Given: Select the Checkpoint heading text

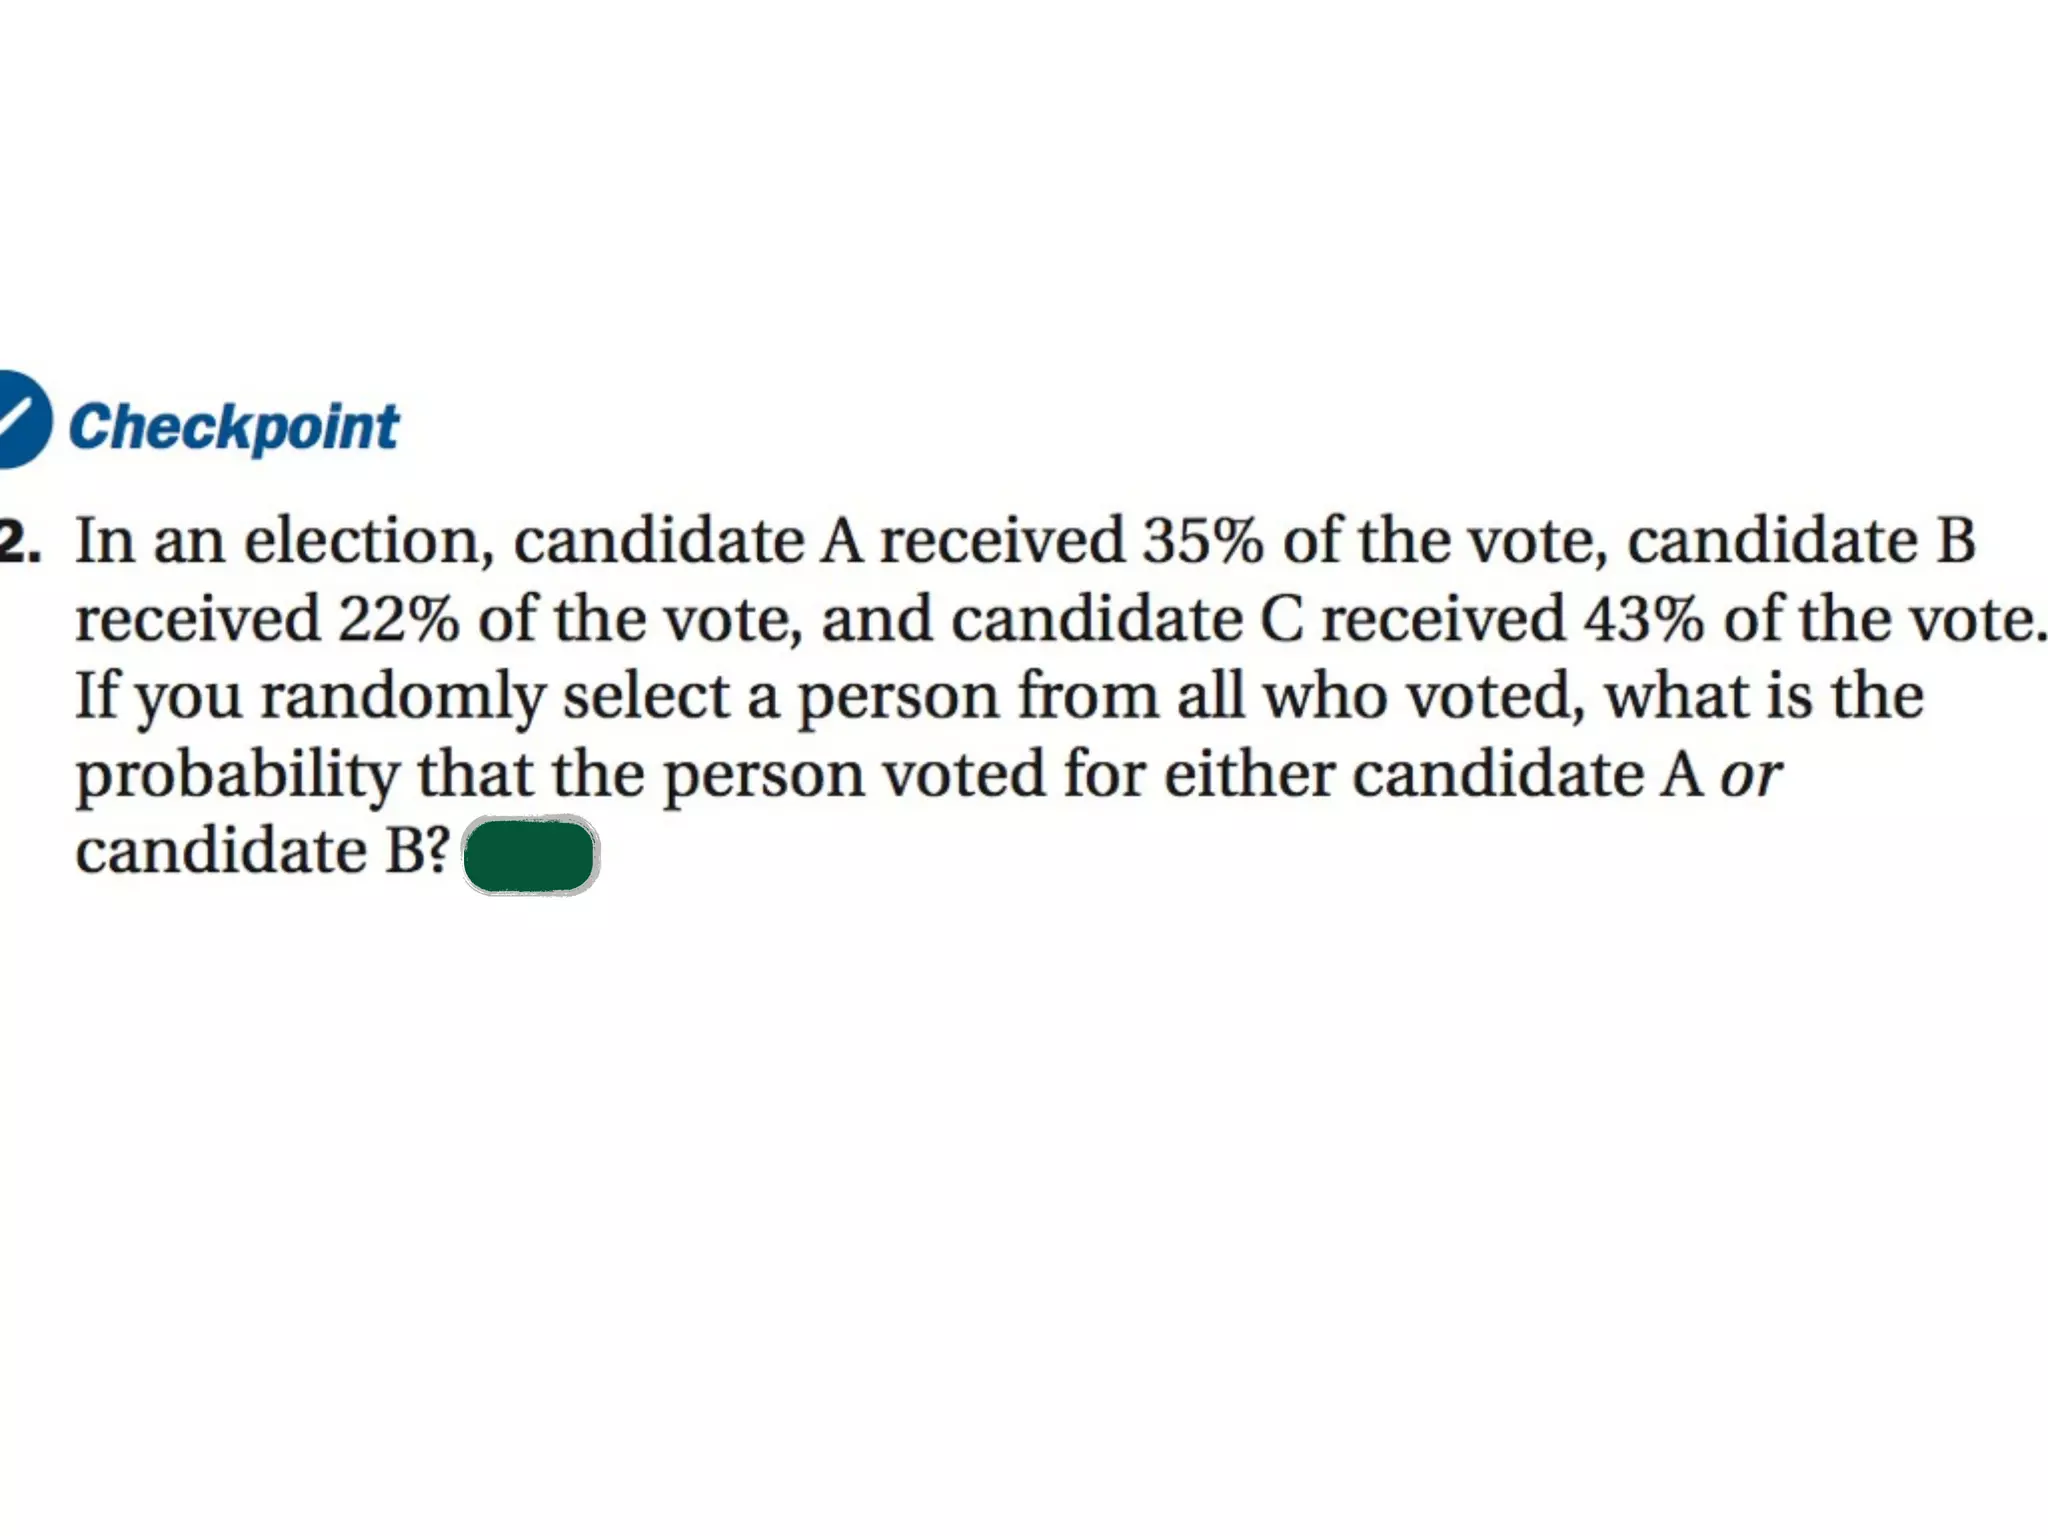Looking at the screenshot, I should click(x=234, y=428).
